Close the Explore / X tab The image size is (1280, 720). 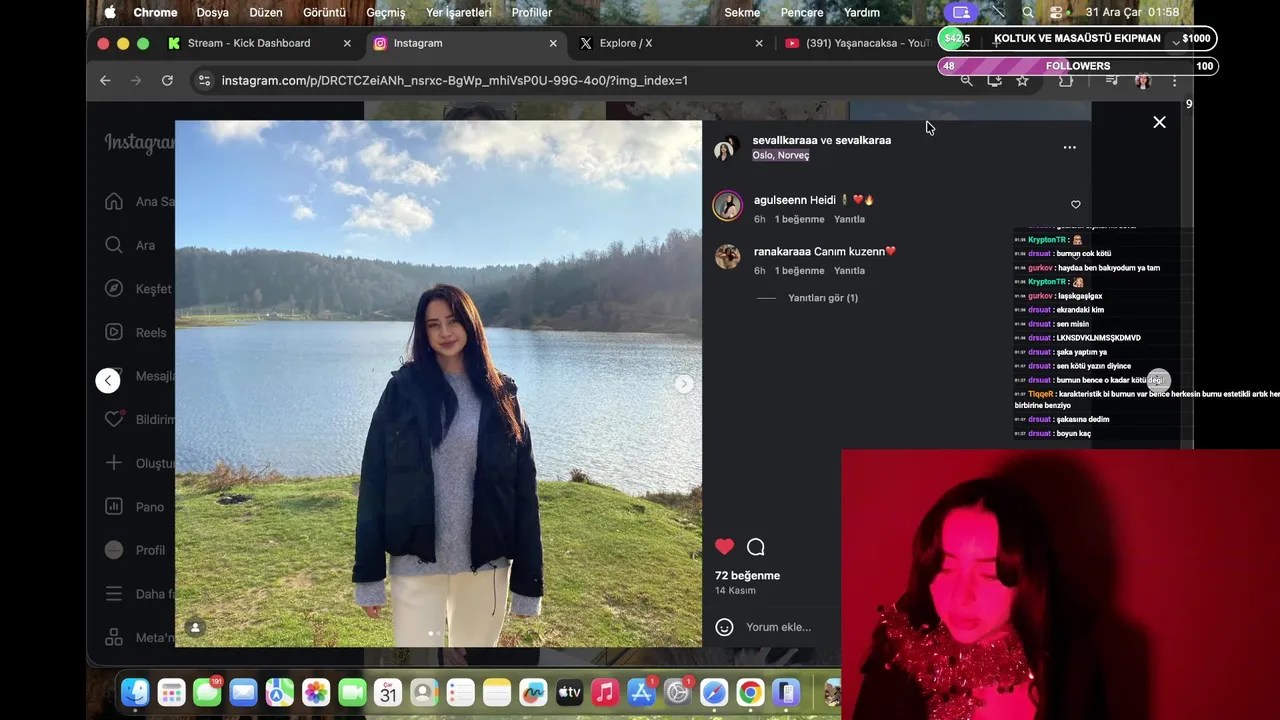(x=759, y=43)
